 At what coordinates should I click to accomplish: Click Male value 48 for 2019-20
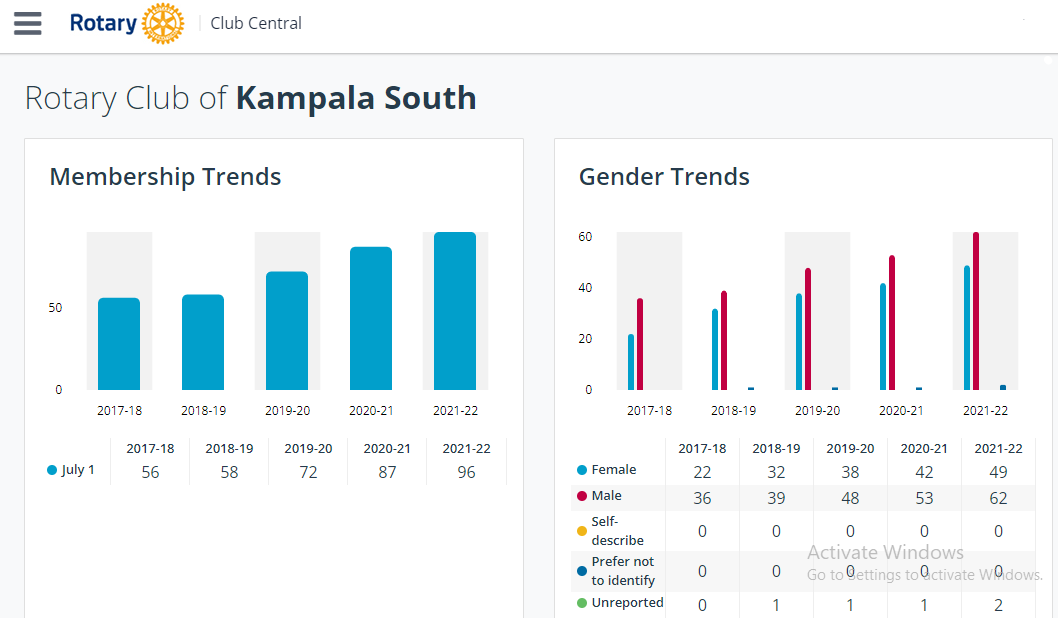pyautogui.click(x=851, y=498)
